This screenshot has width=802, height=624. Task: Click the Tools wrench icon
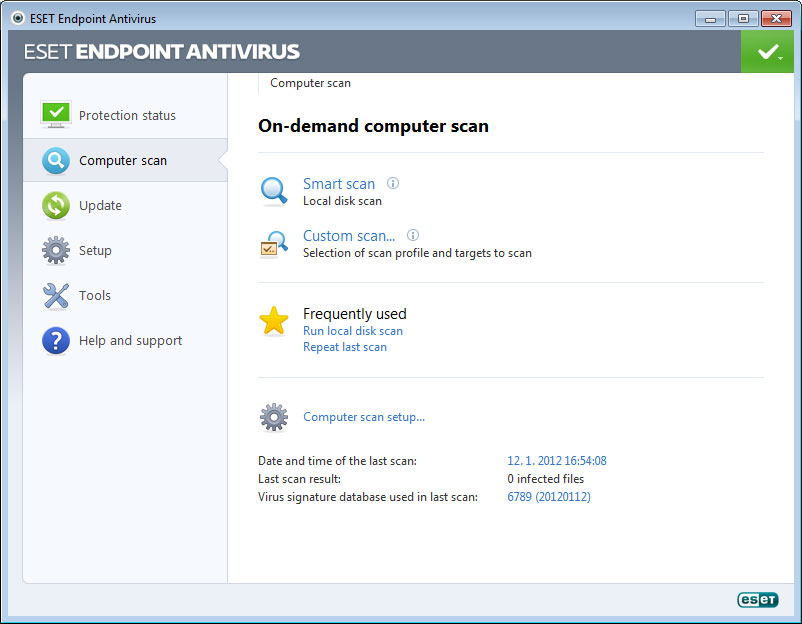(56, 295)
